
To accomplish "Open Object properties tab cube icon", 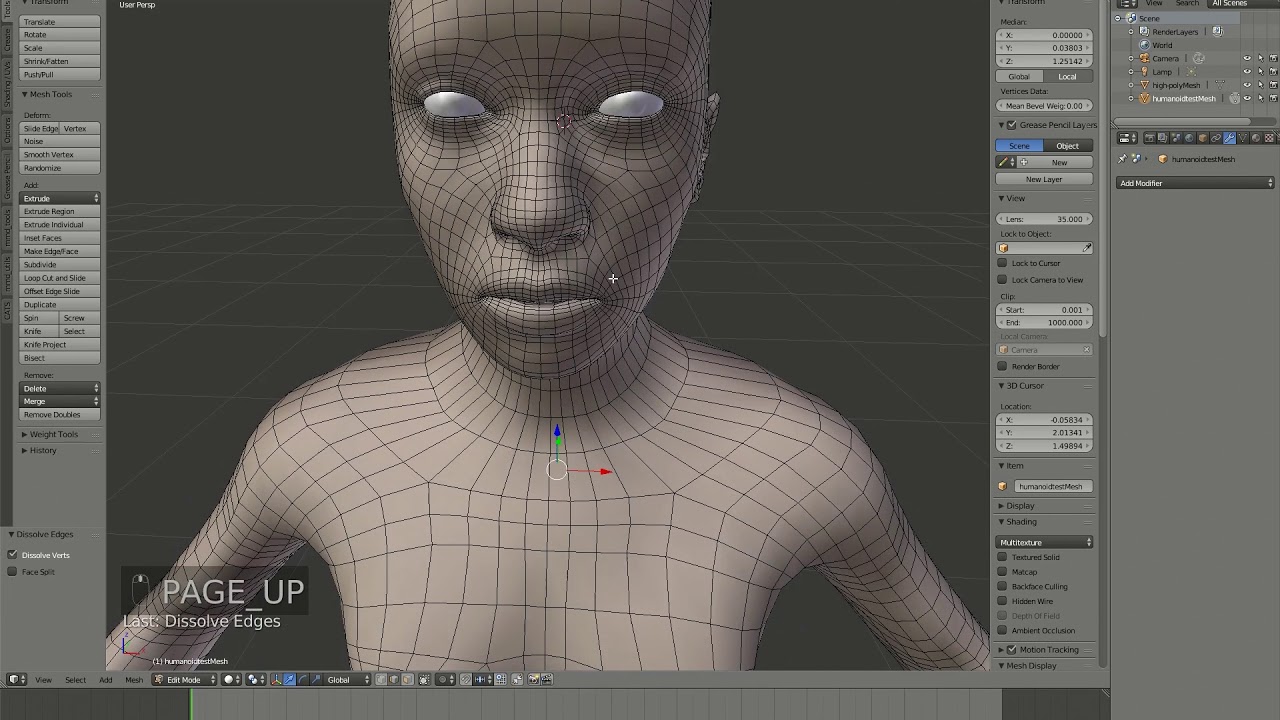I will (1203, 138).
